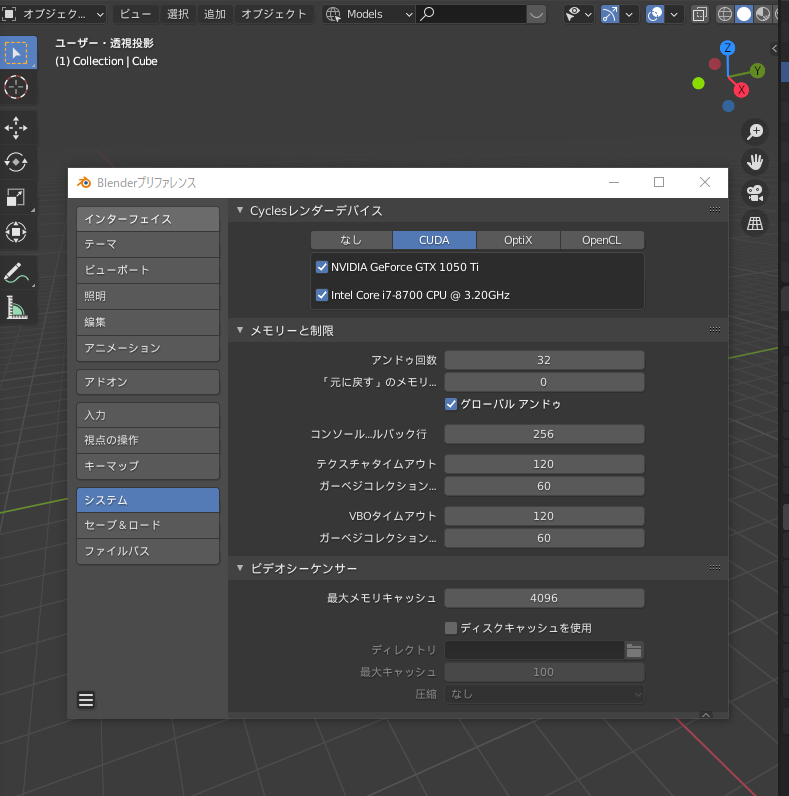Click the テクスチャタイムアウト field
The image size is (789, 796).
(x=544, y=464)
